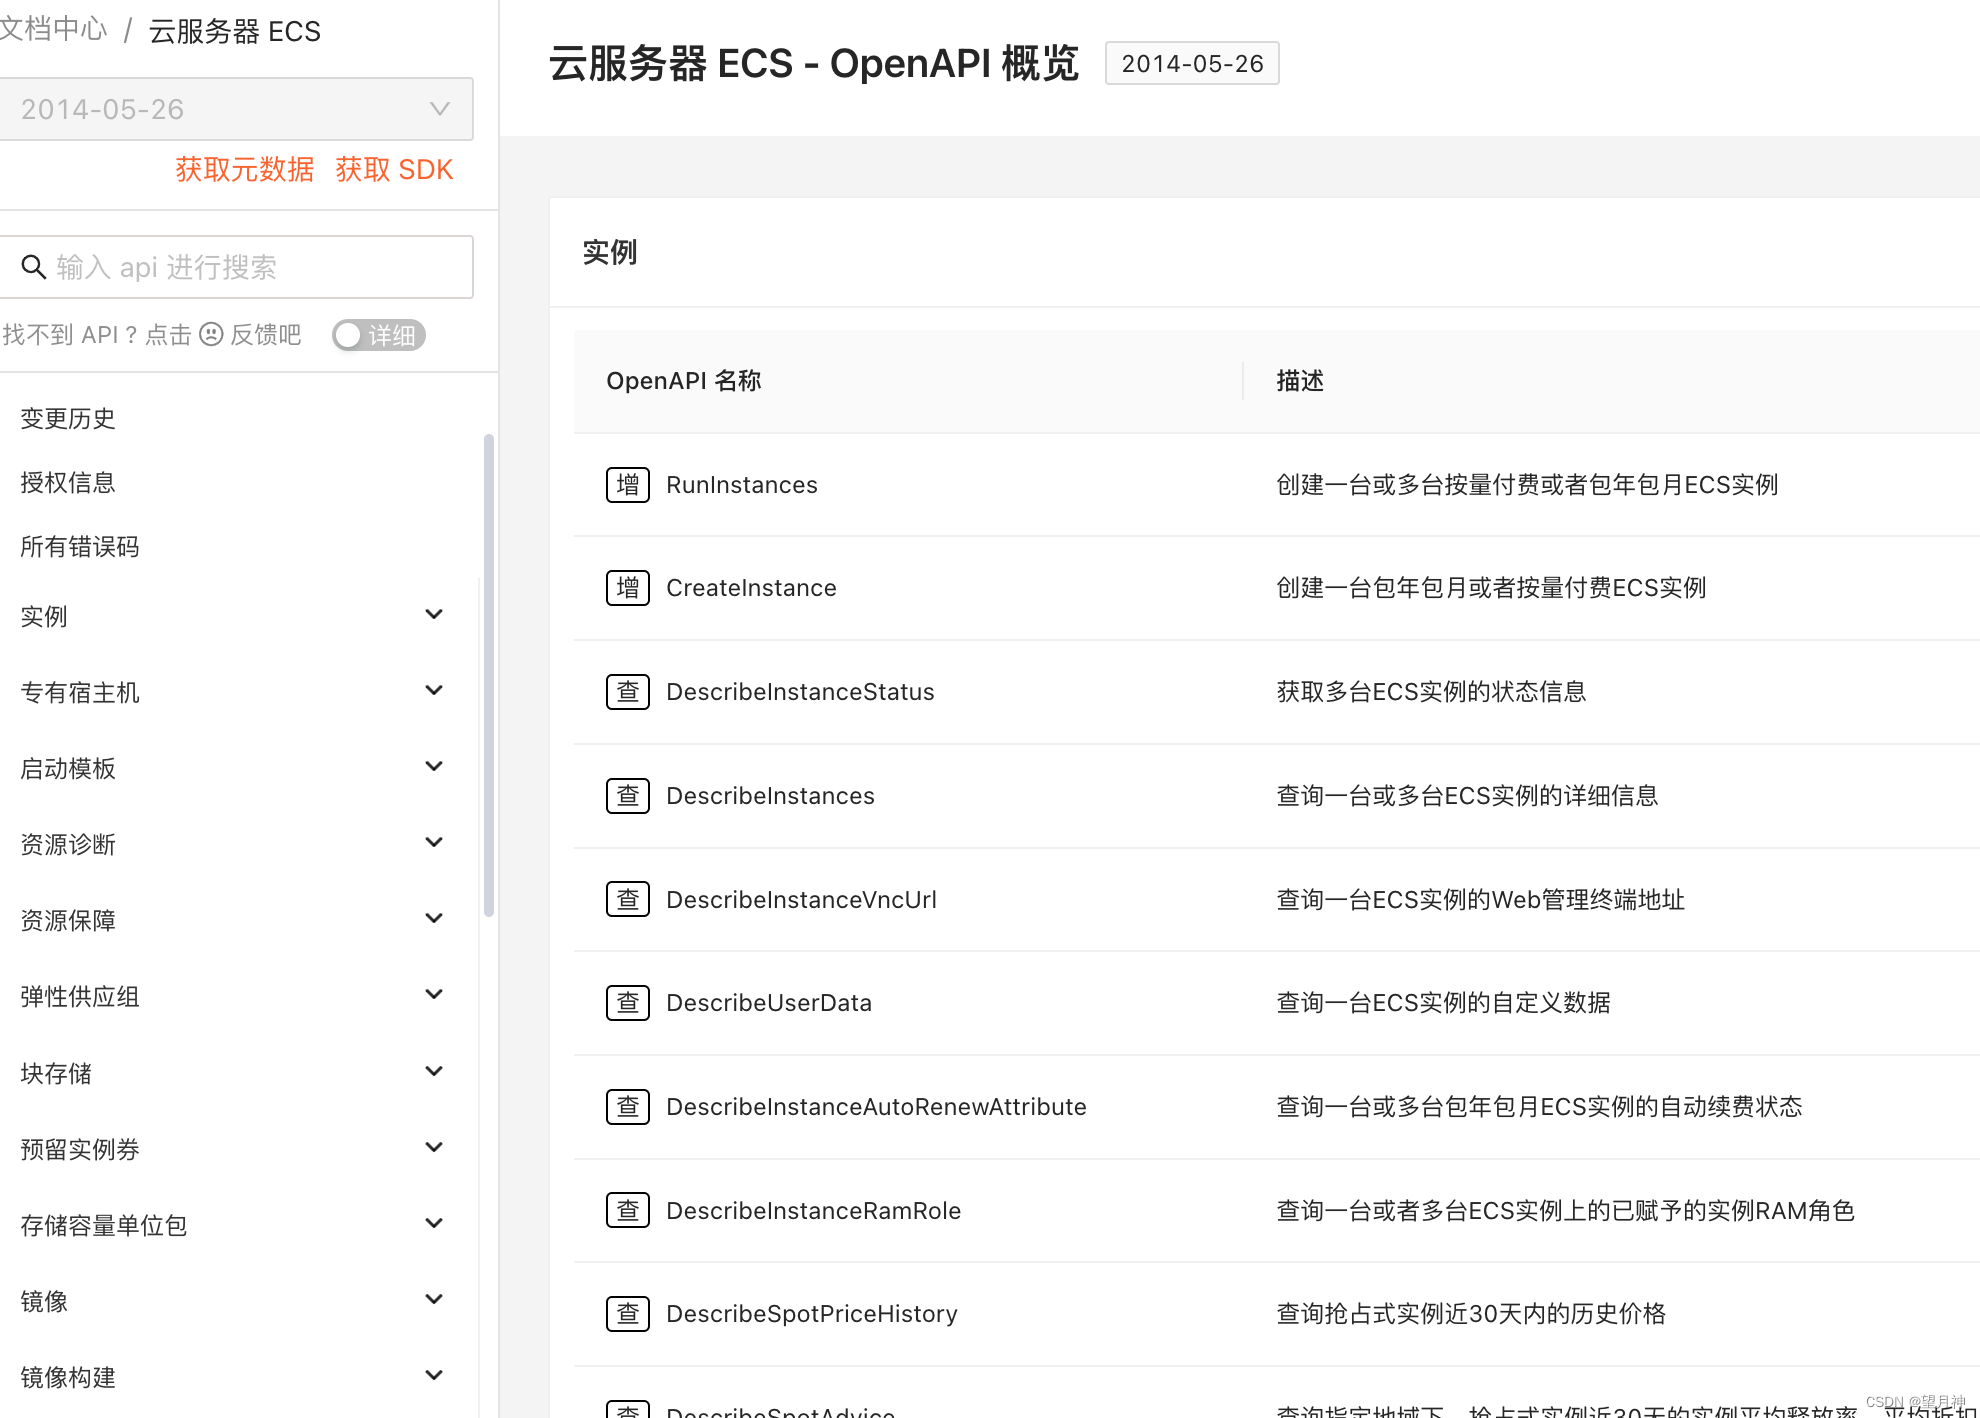Open the DescribeSpotPriceHistory API link
Viewport: 1980px width, 1418px height.
(812, 1314)
